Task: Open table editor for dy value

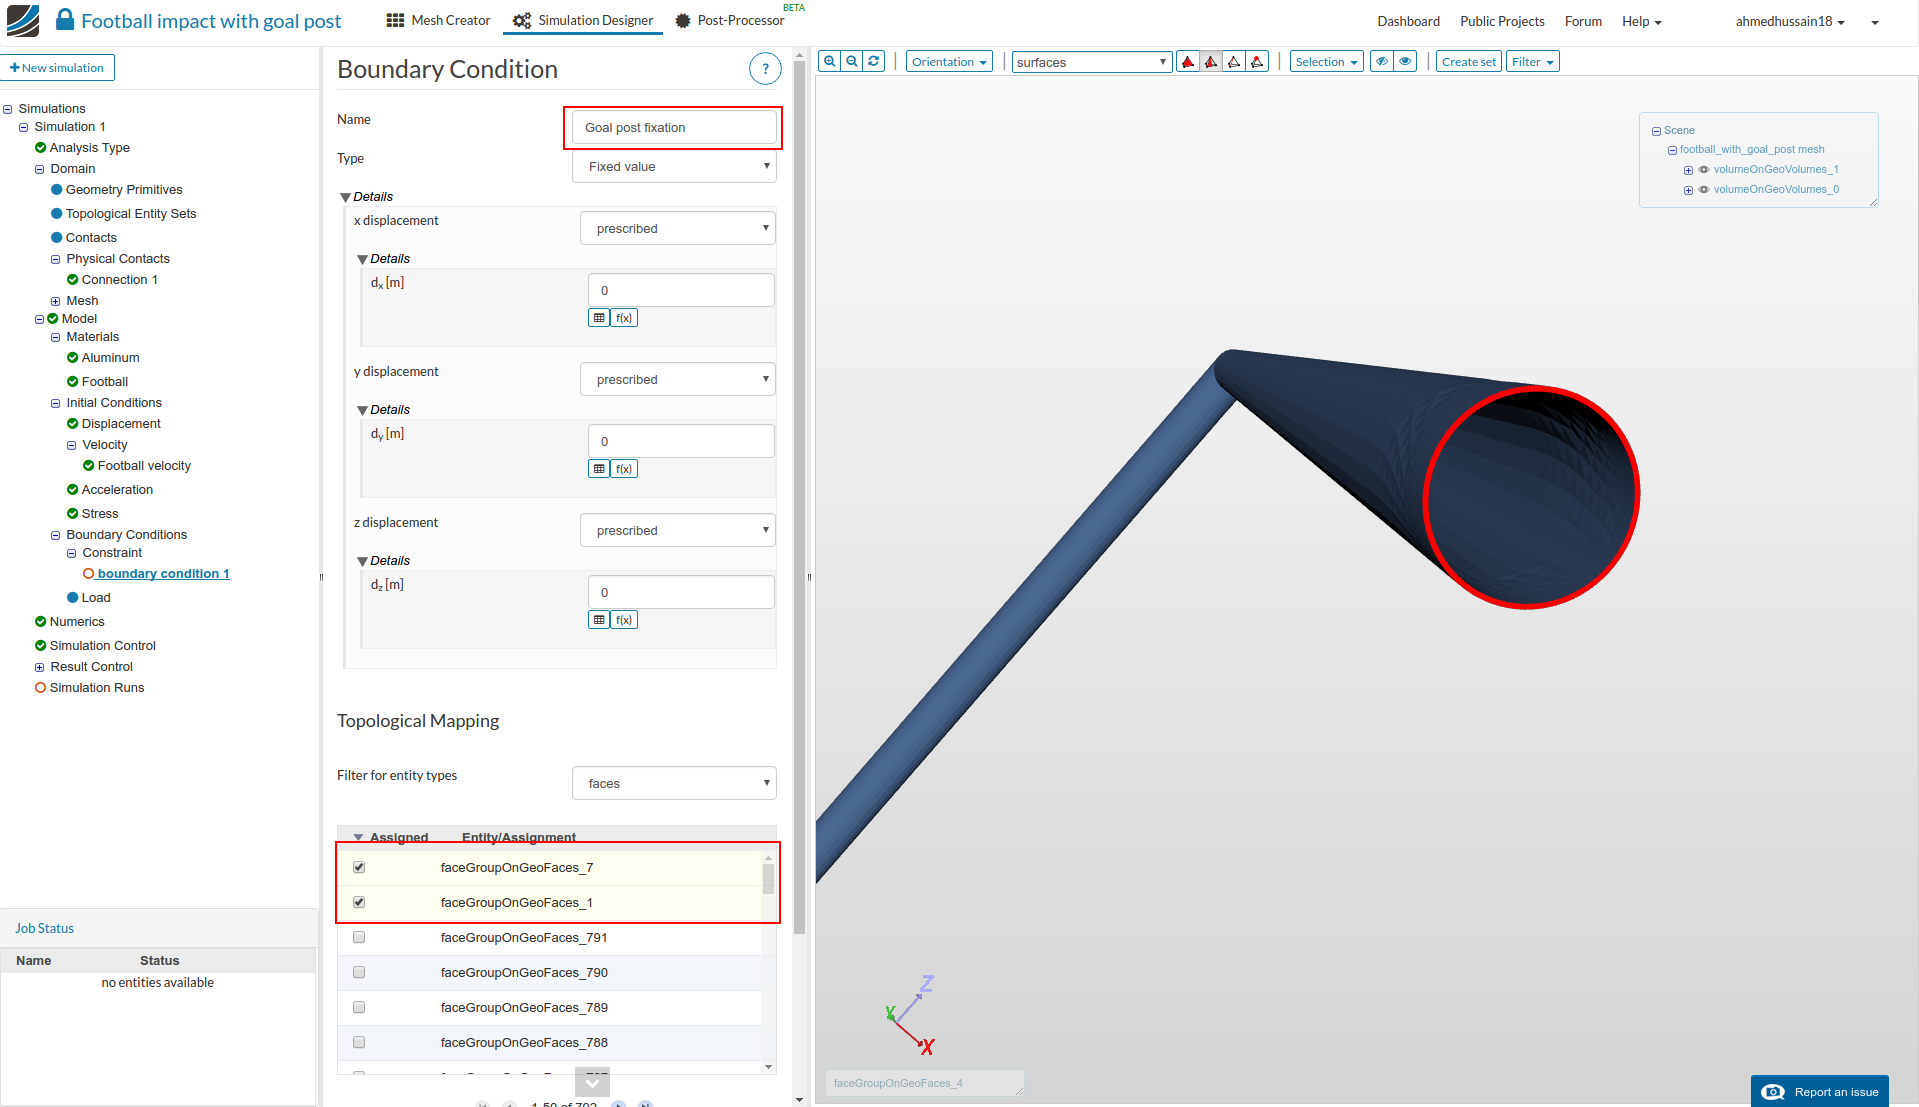Action: tap(599, 469)
